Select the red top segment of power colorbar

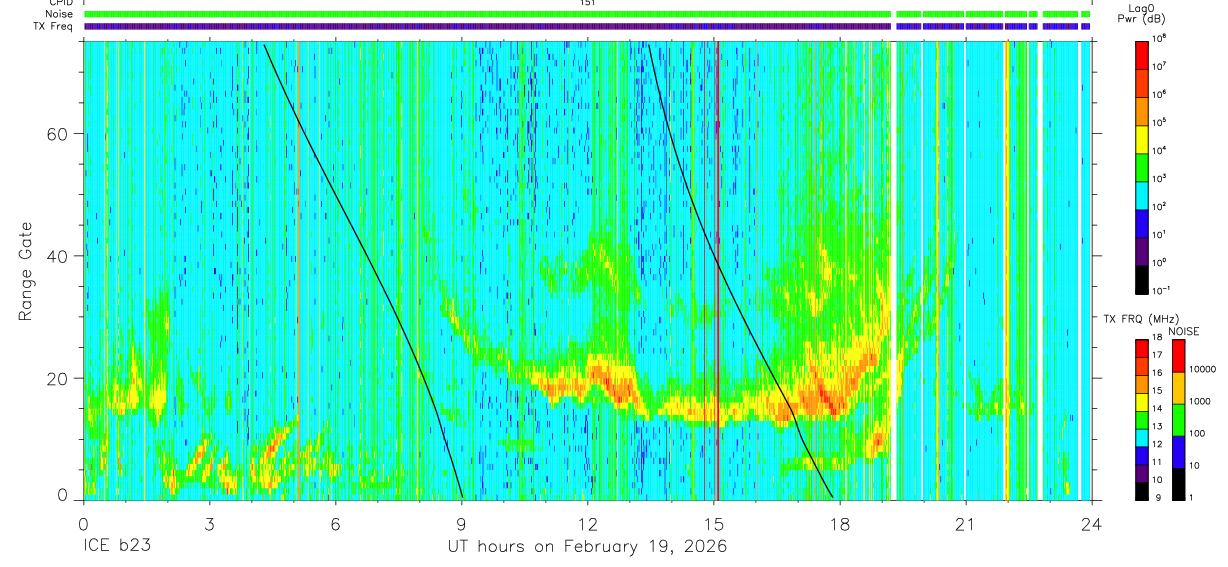click(1142, 54)
